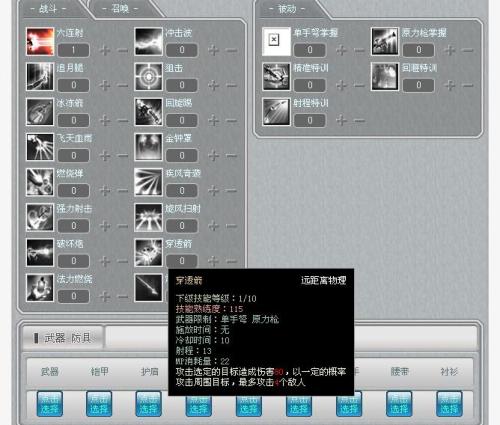Click 点击选择 button under 武器
500x425 pixels.
pos(50,404)
